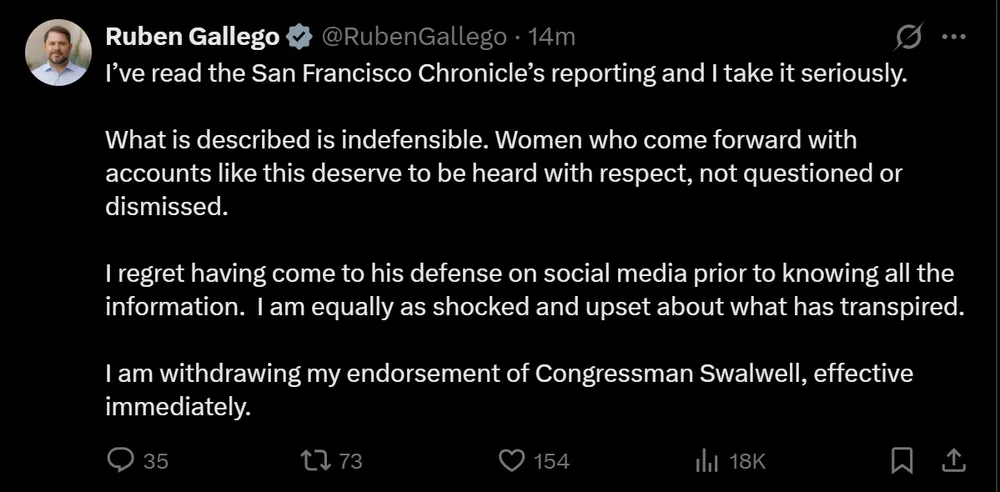Open the view analytics bar-chart icon
This screenshot has height=492, width=1000.
[x=707, y=460]
